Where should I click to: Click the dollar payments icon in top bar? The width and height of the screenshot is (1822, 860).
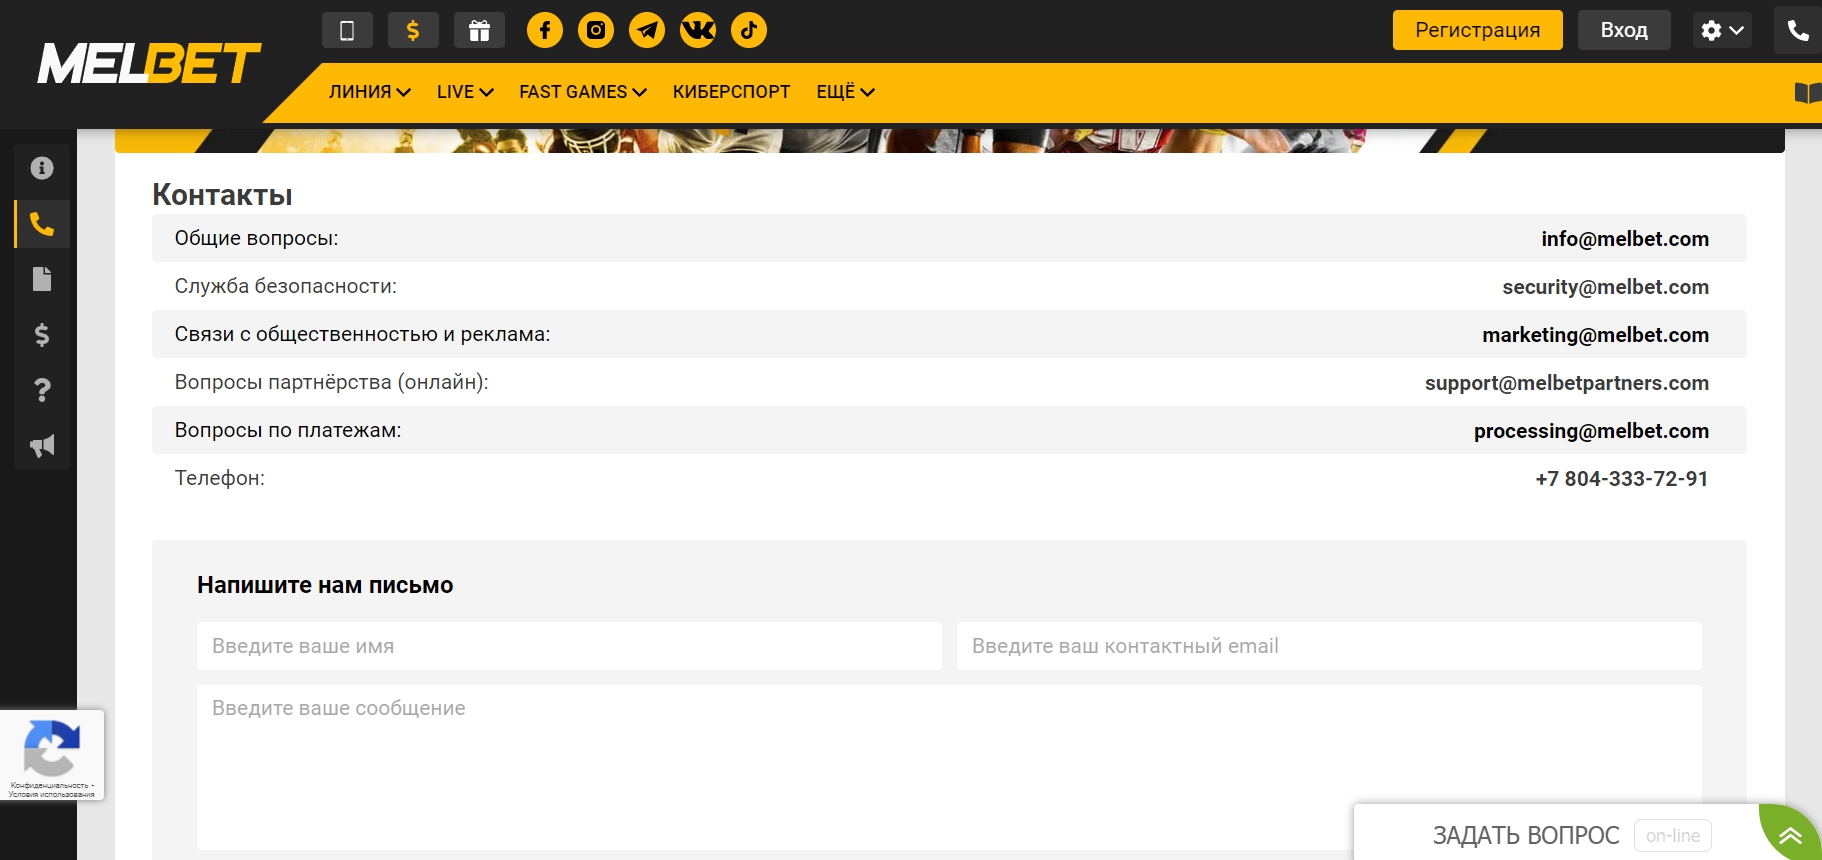[412, 30]
